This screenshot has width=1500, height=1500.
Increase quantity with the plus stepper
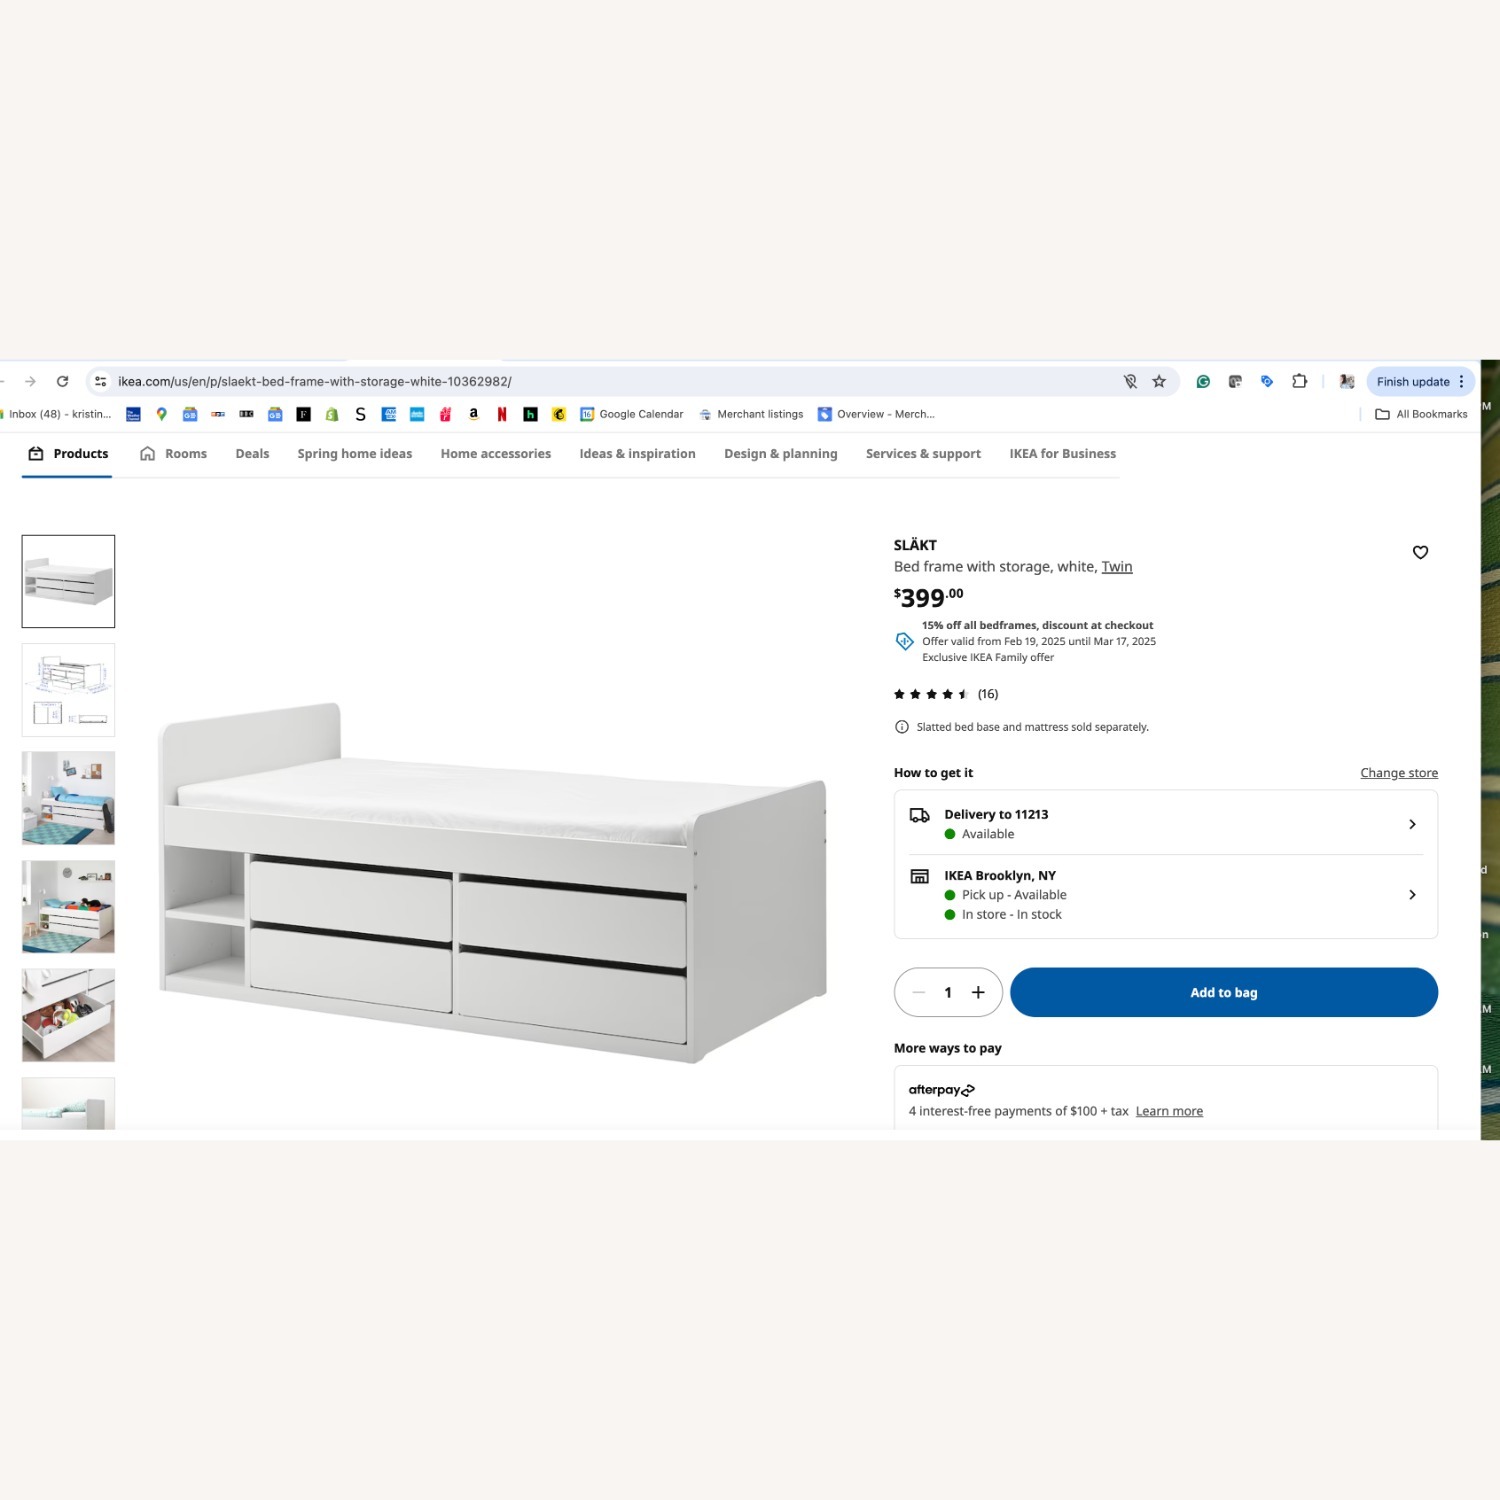[x=978, y=992]
